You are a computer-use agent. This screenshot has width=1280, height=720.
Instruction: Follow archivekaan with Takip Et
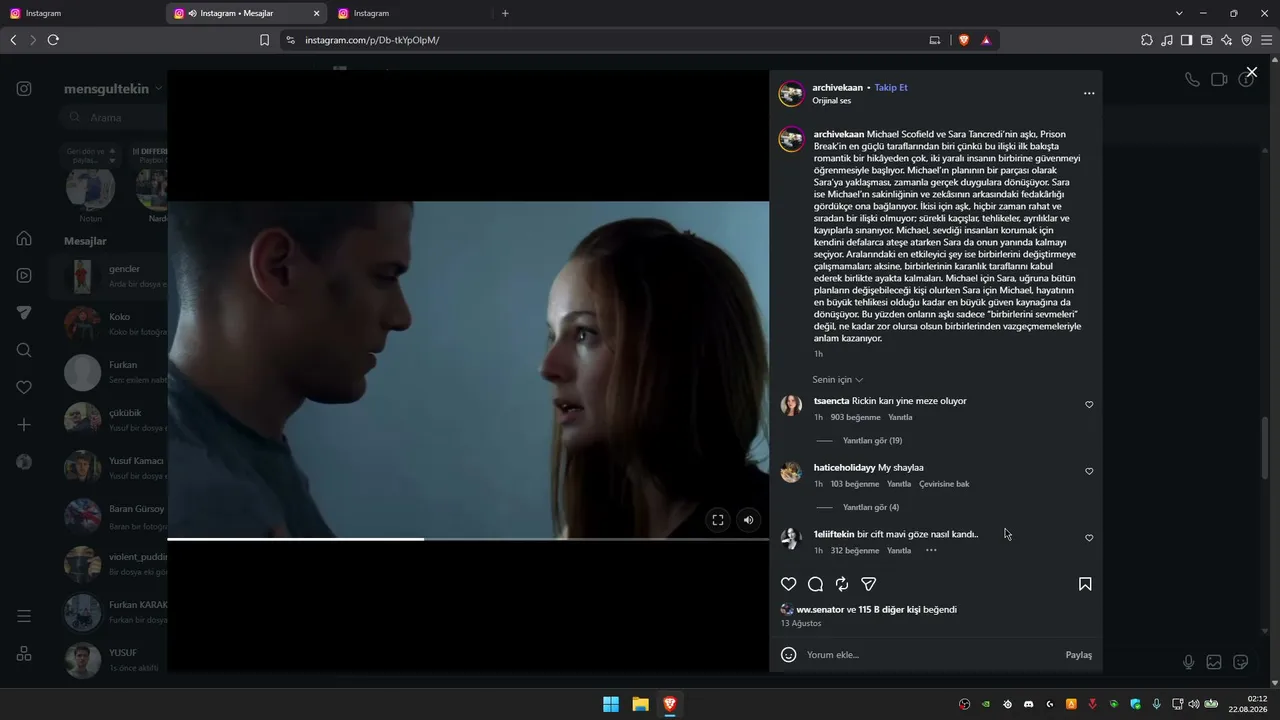pos(891,88)
